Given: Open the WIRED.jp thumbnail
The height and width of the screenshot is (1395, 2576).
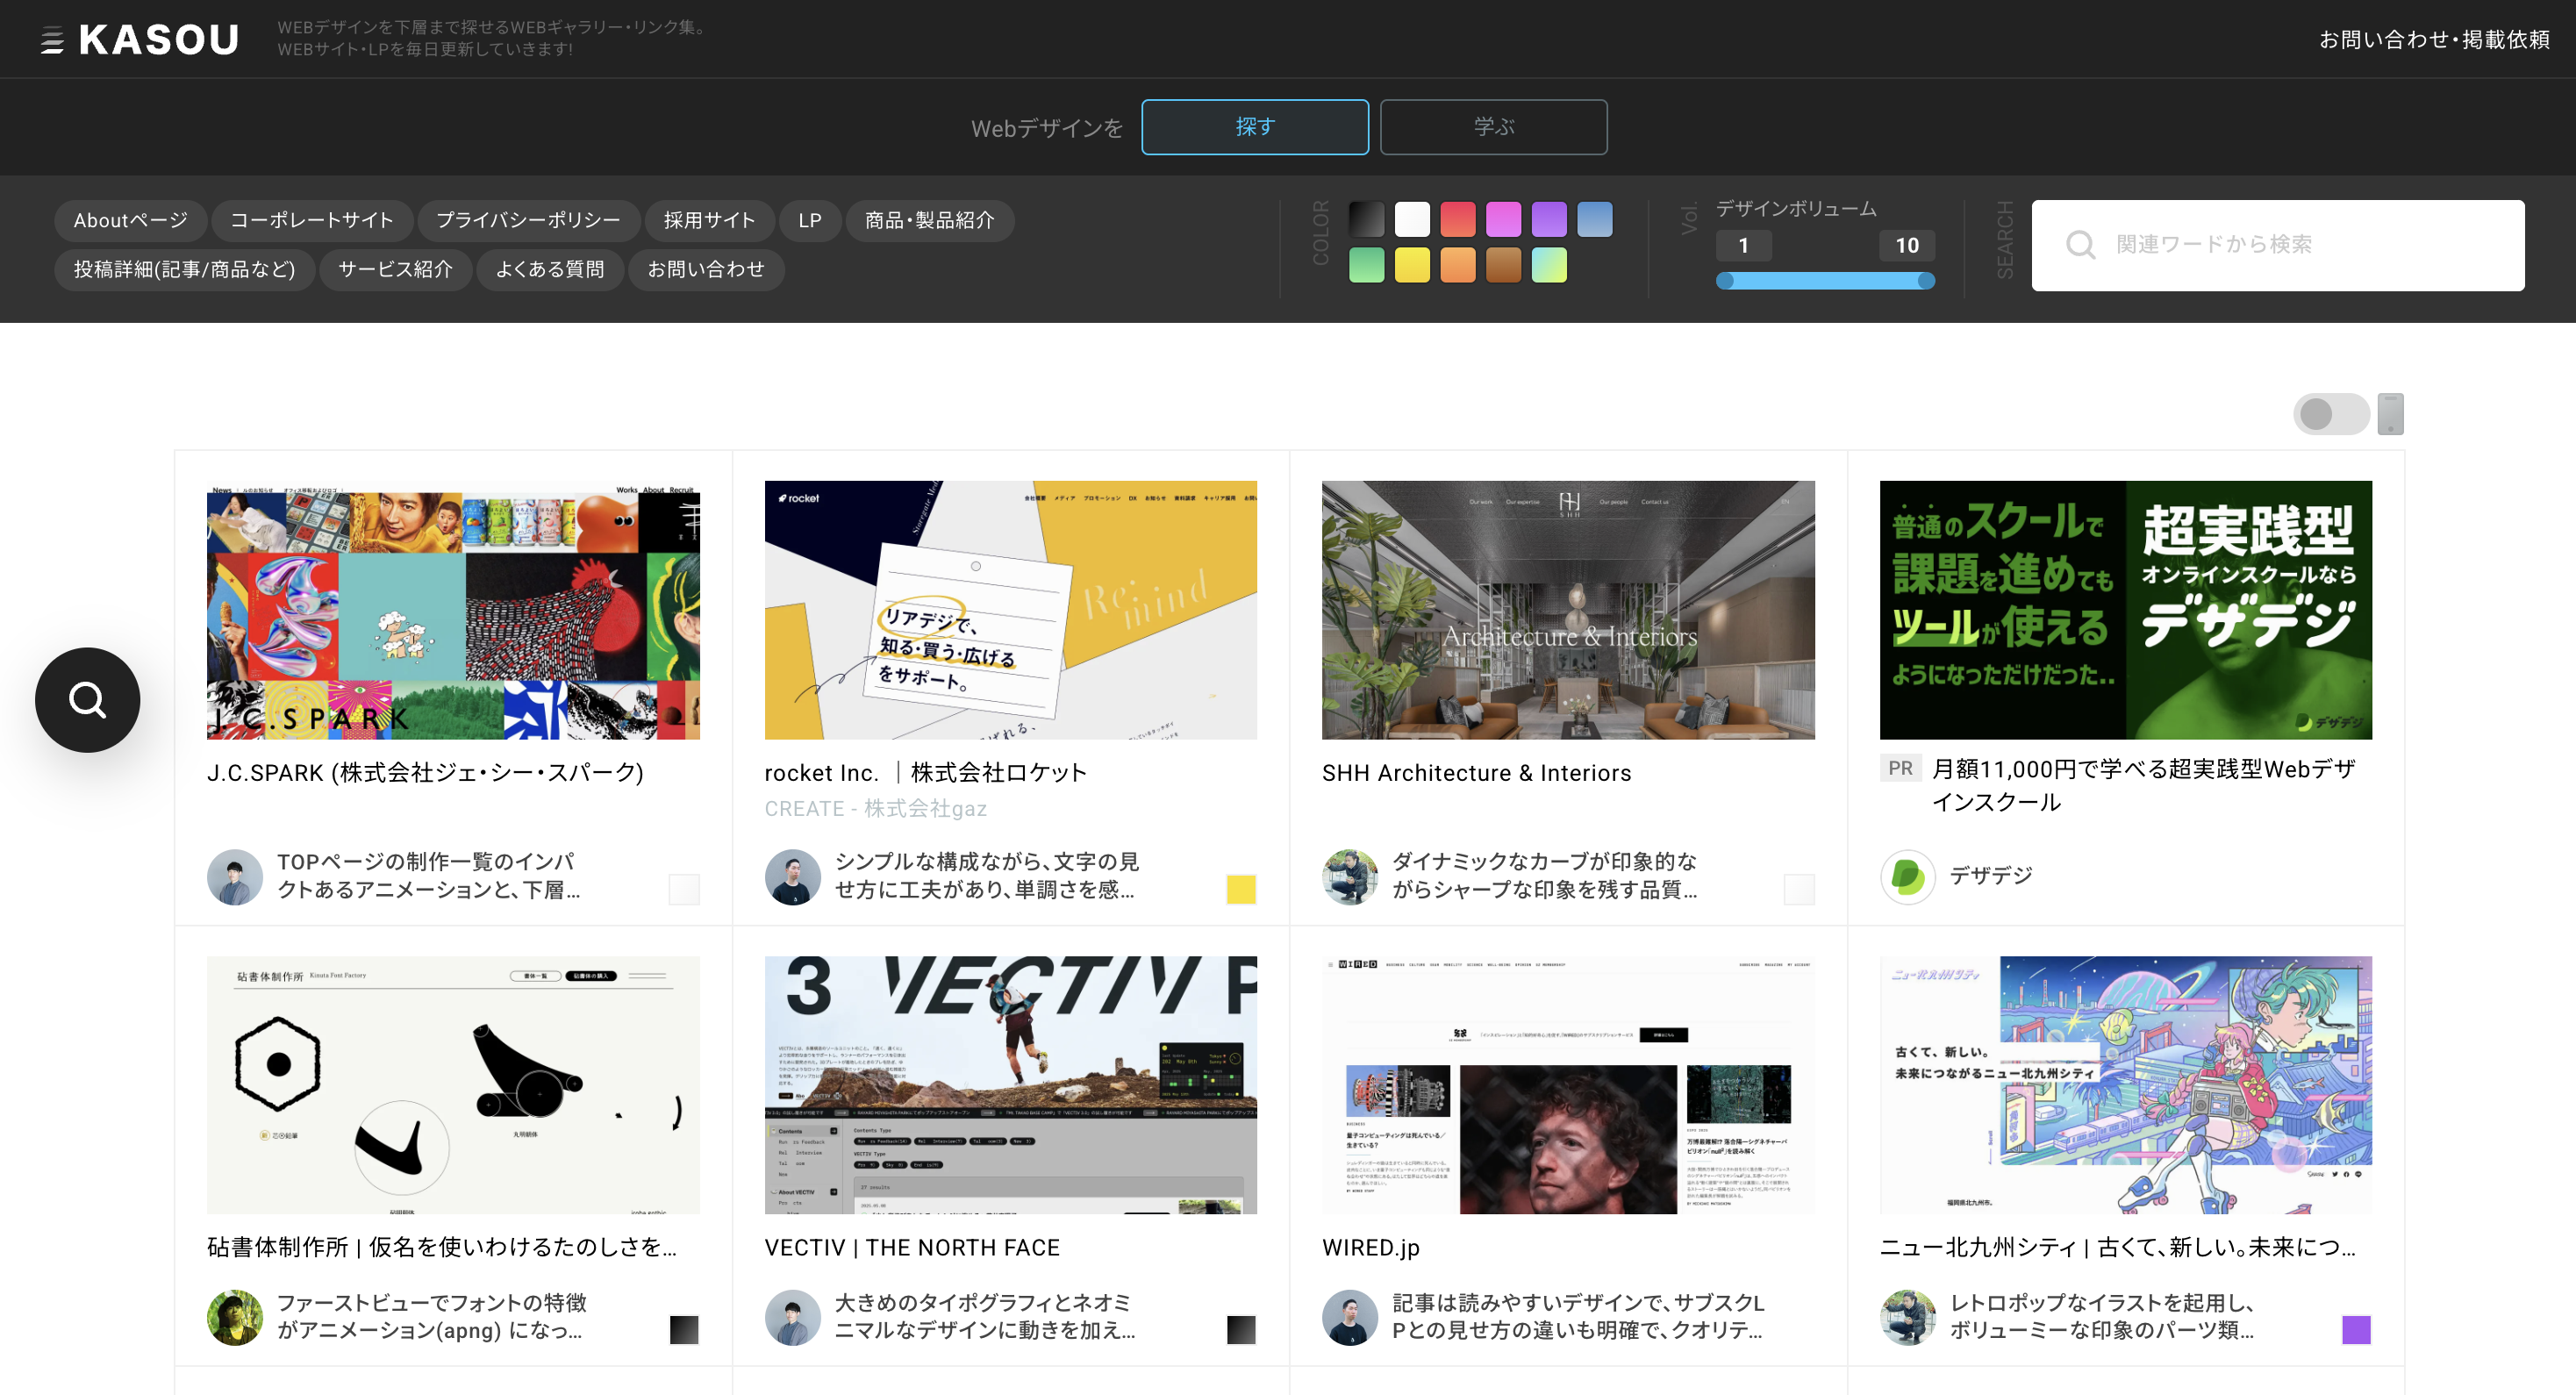Looking at the screenshot, I should point(1568,1085).
